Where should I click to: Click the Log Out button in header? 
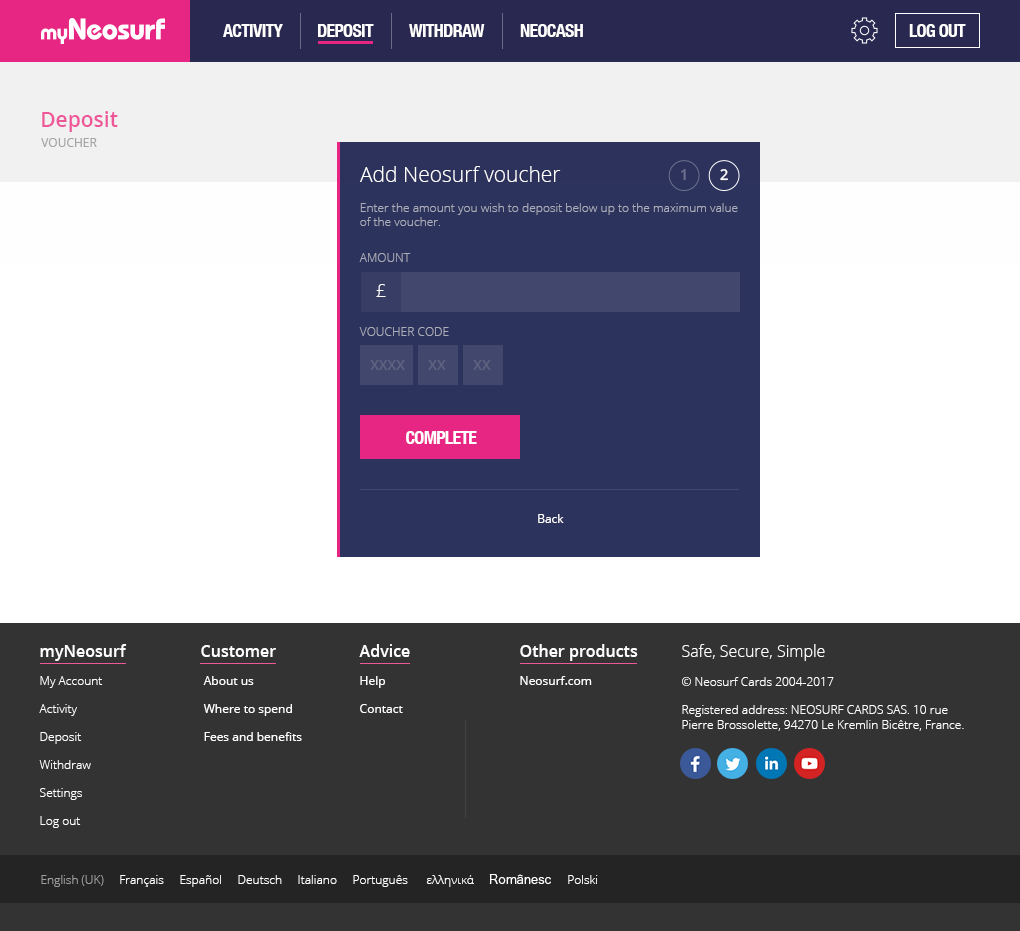[x=937, y=31]
